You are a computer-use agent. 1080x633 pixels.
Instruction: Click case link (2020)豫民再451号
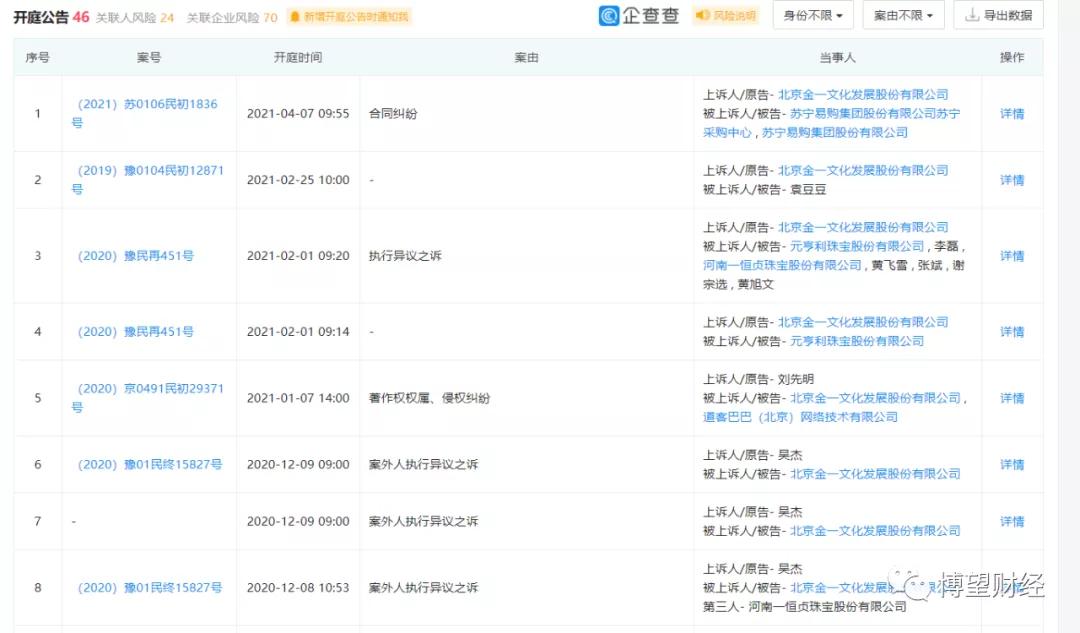point(138,255)
